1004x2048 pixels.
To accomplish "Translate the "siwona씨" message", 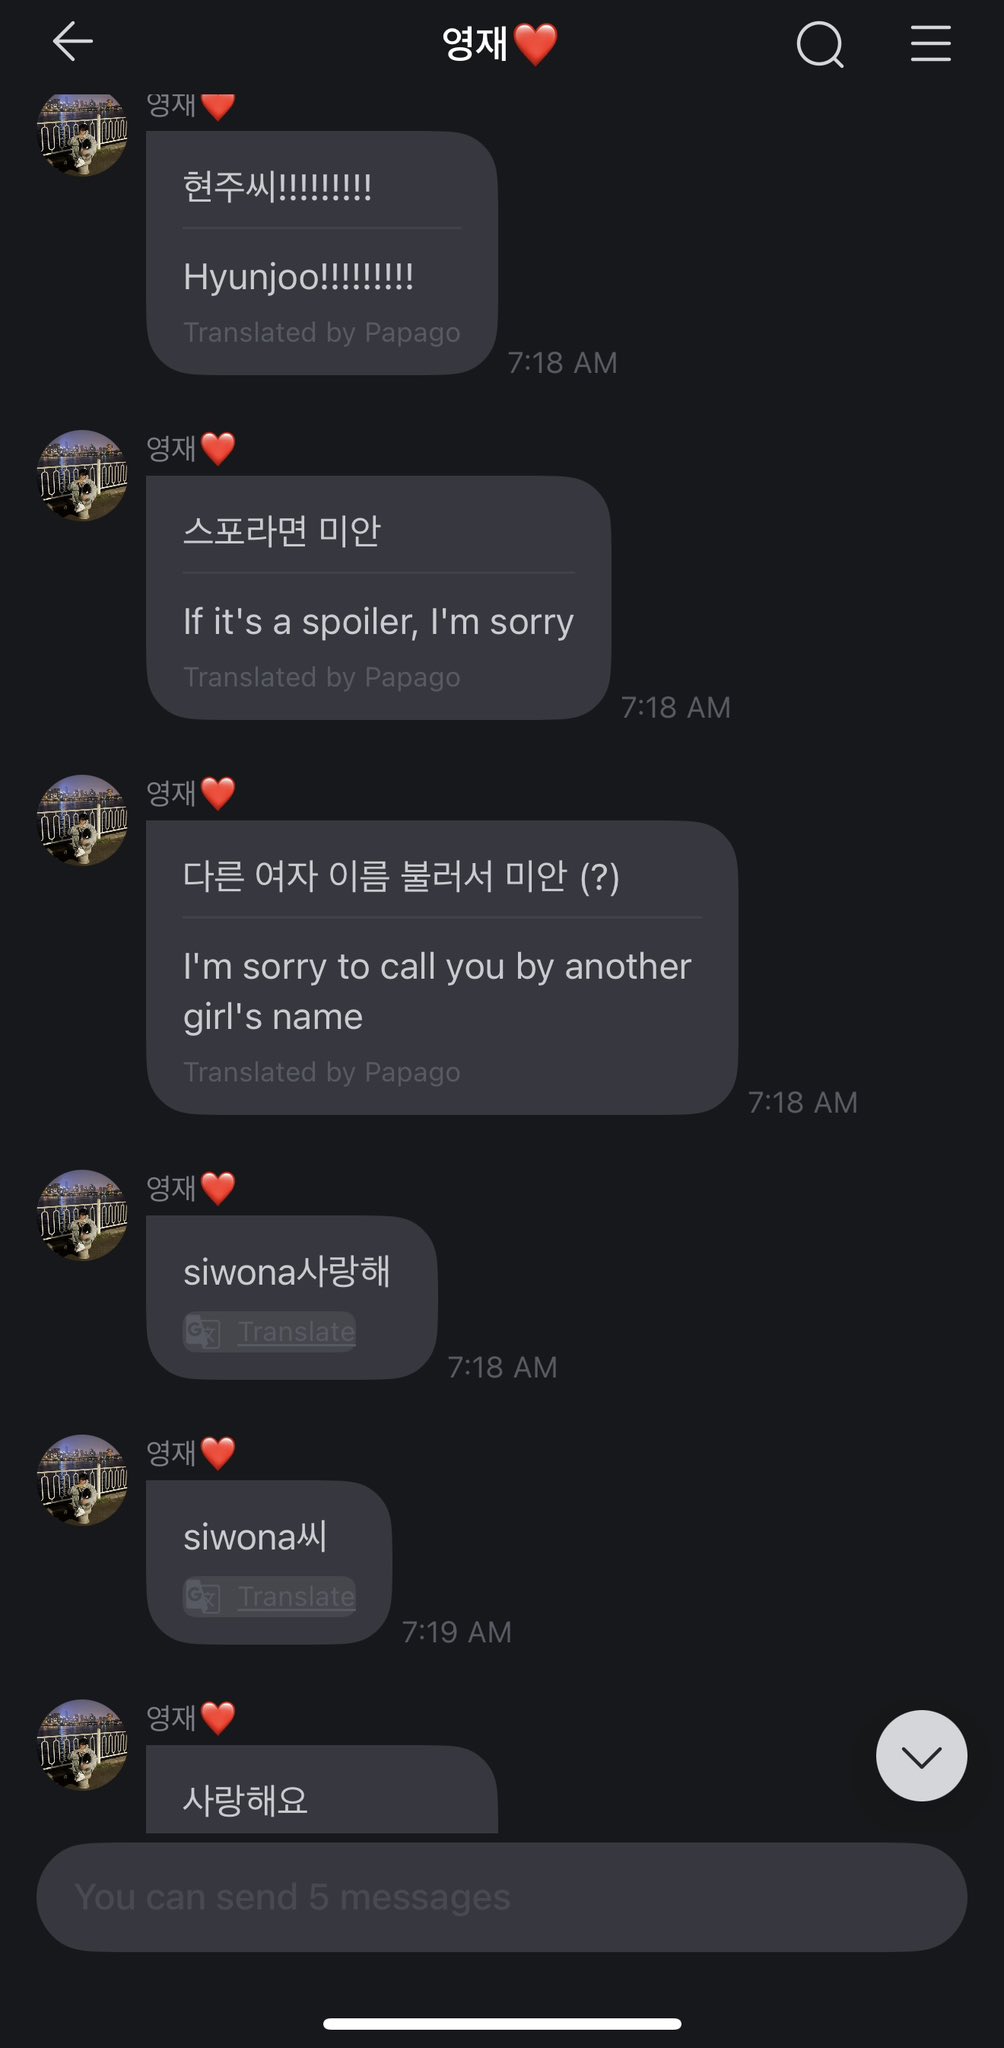I will pos(296,1597).
